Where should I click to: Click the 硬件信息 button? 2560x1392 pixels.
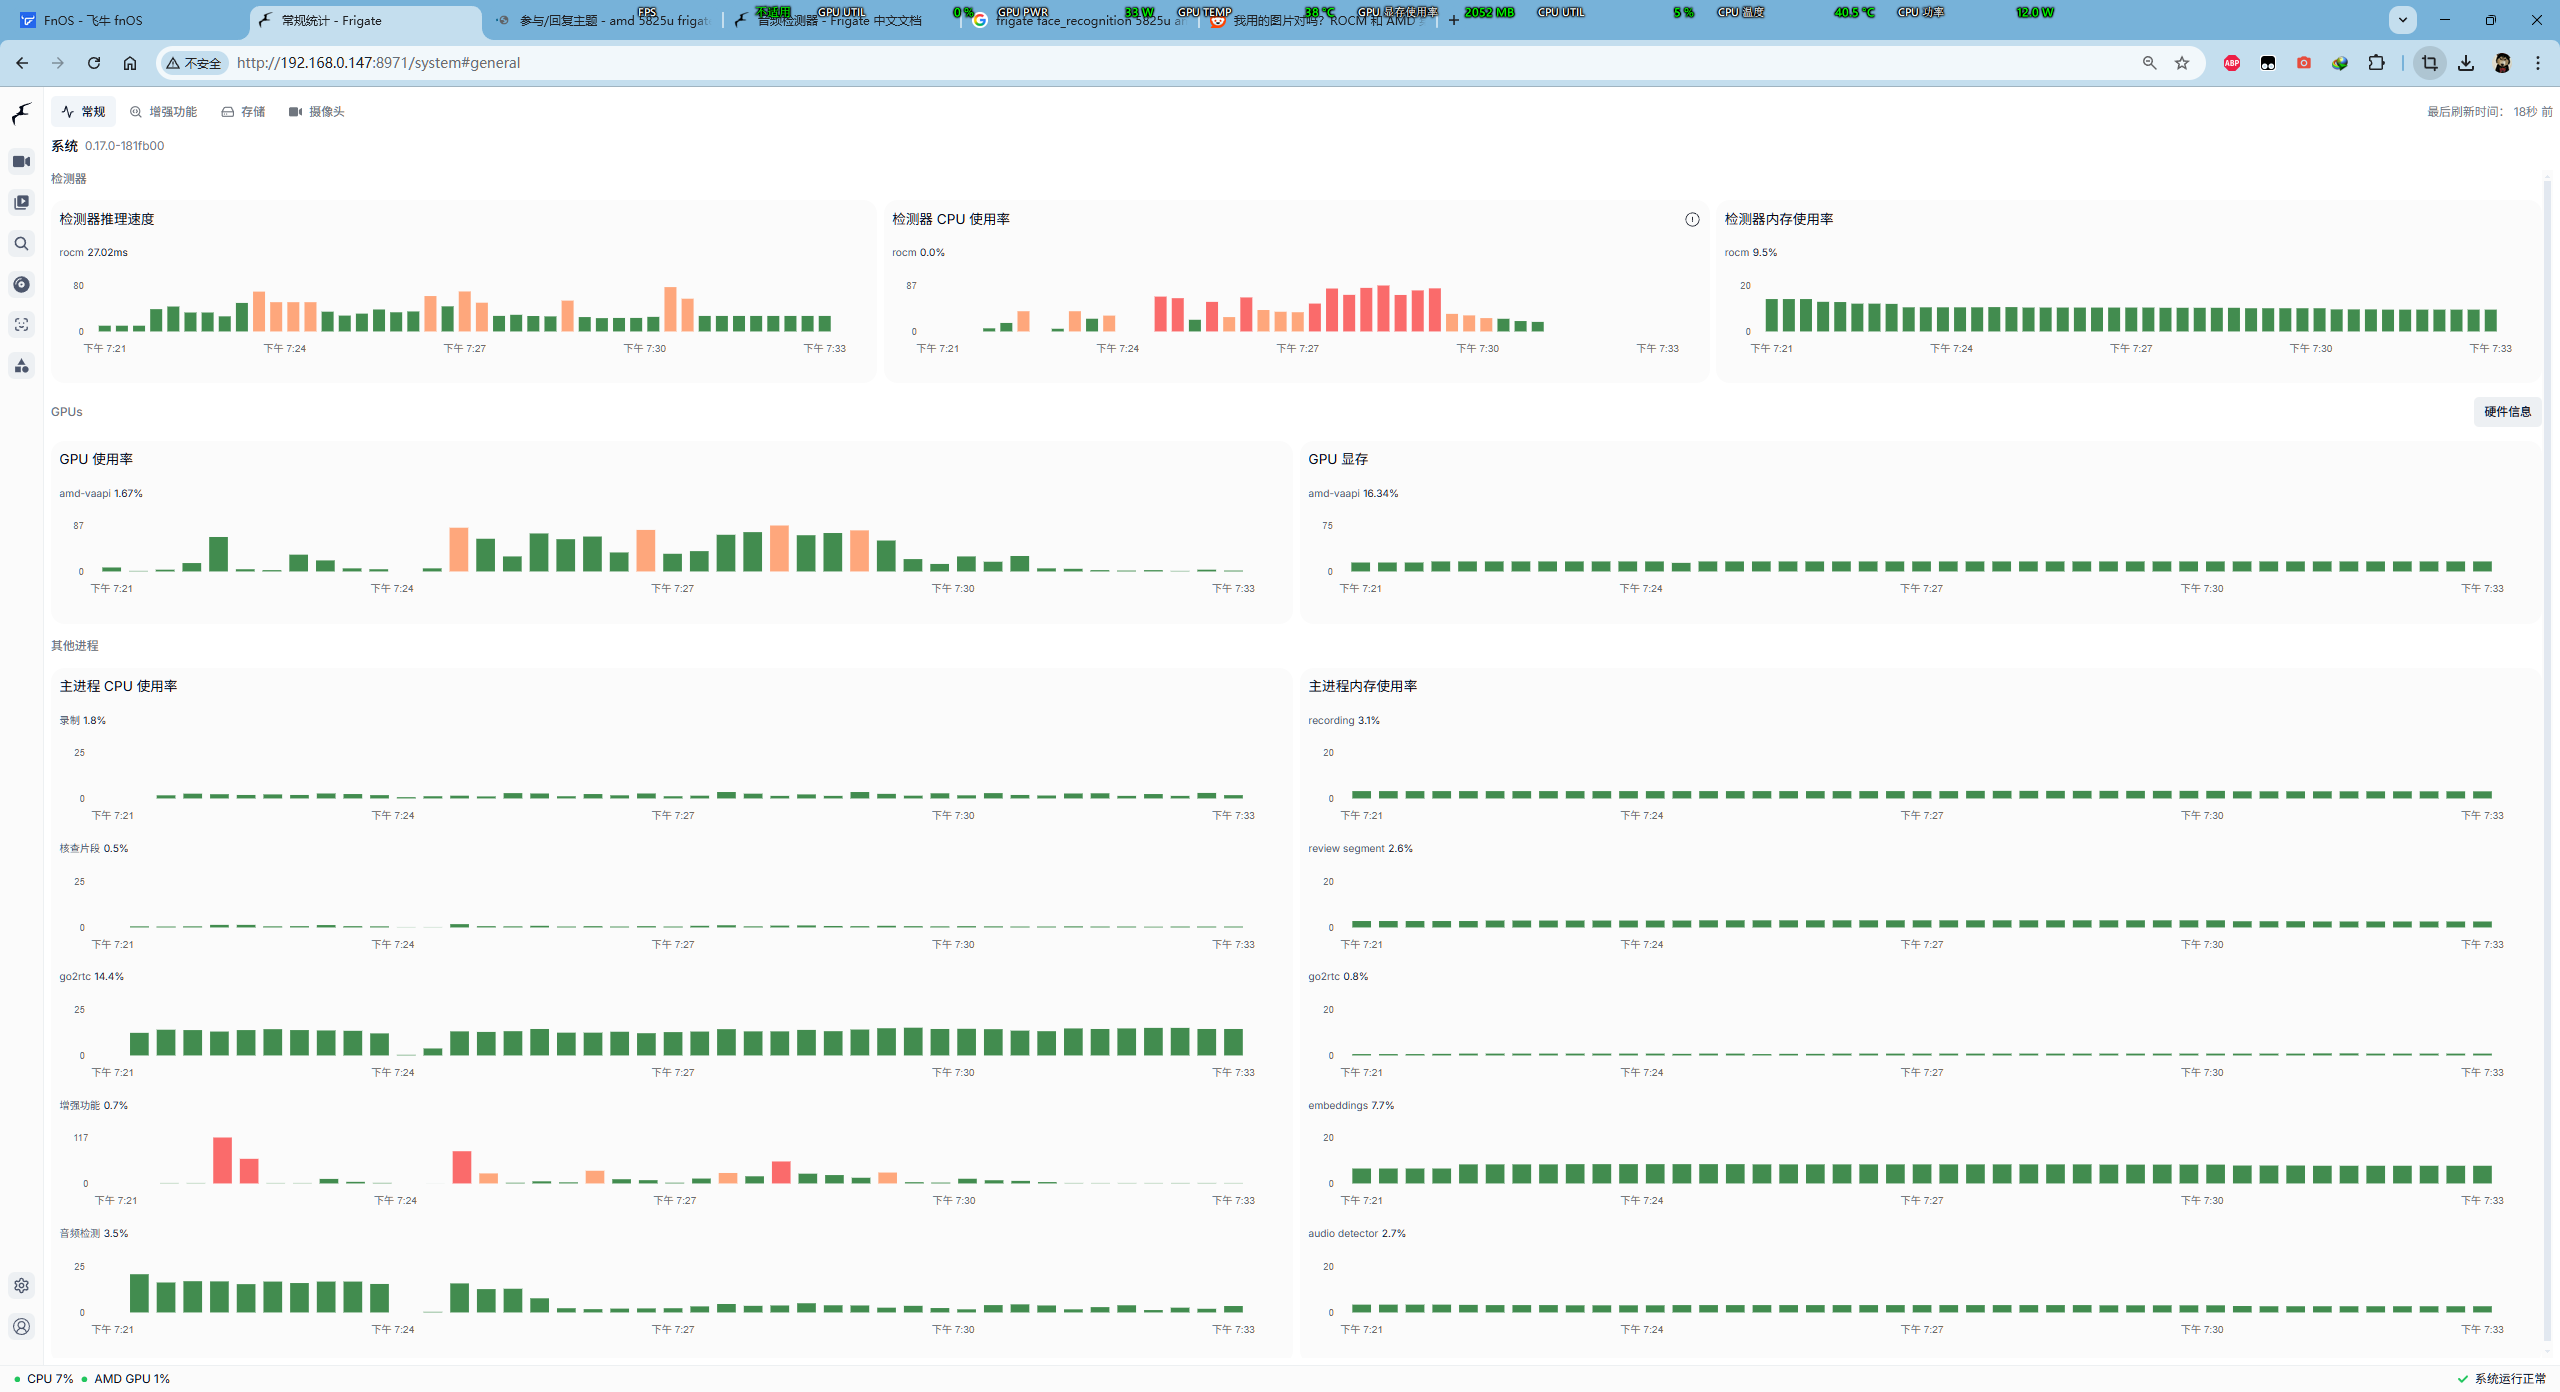tap(2507, 412)
